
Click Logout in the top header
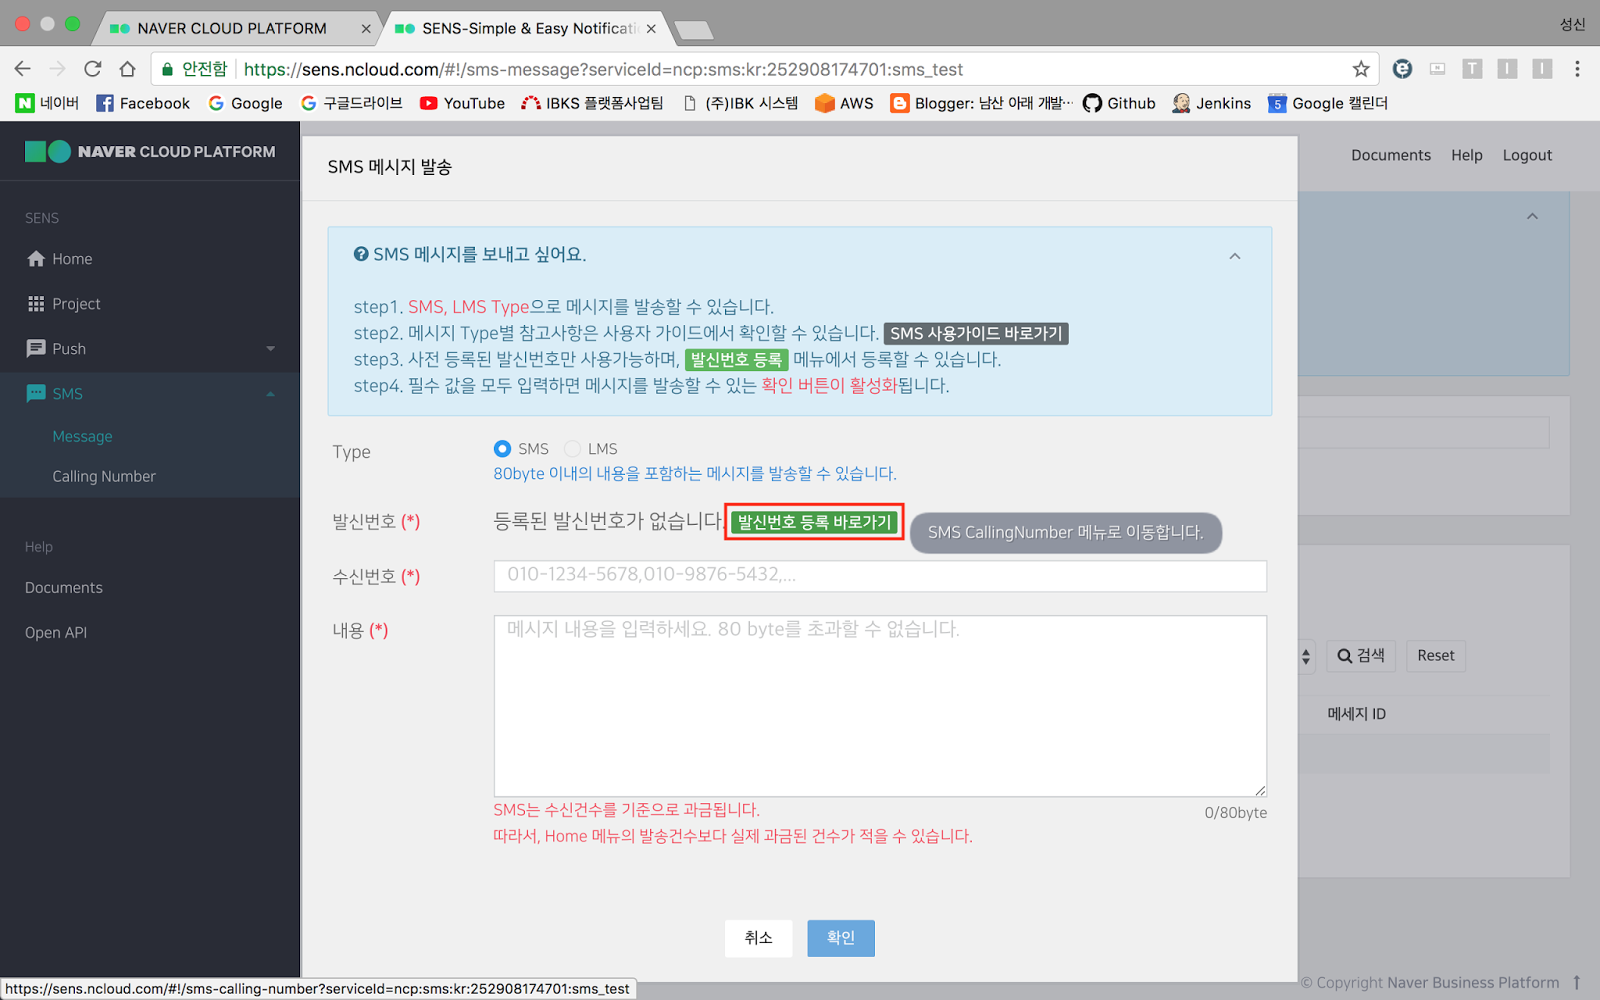1527,155
